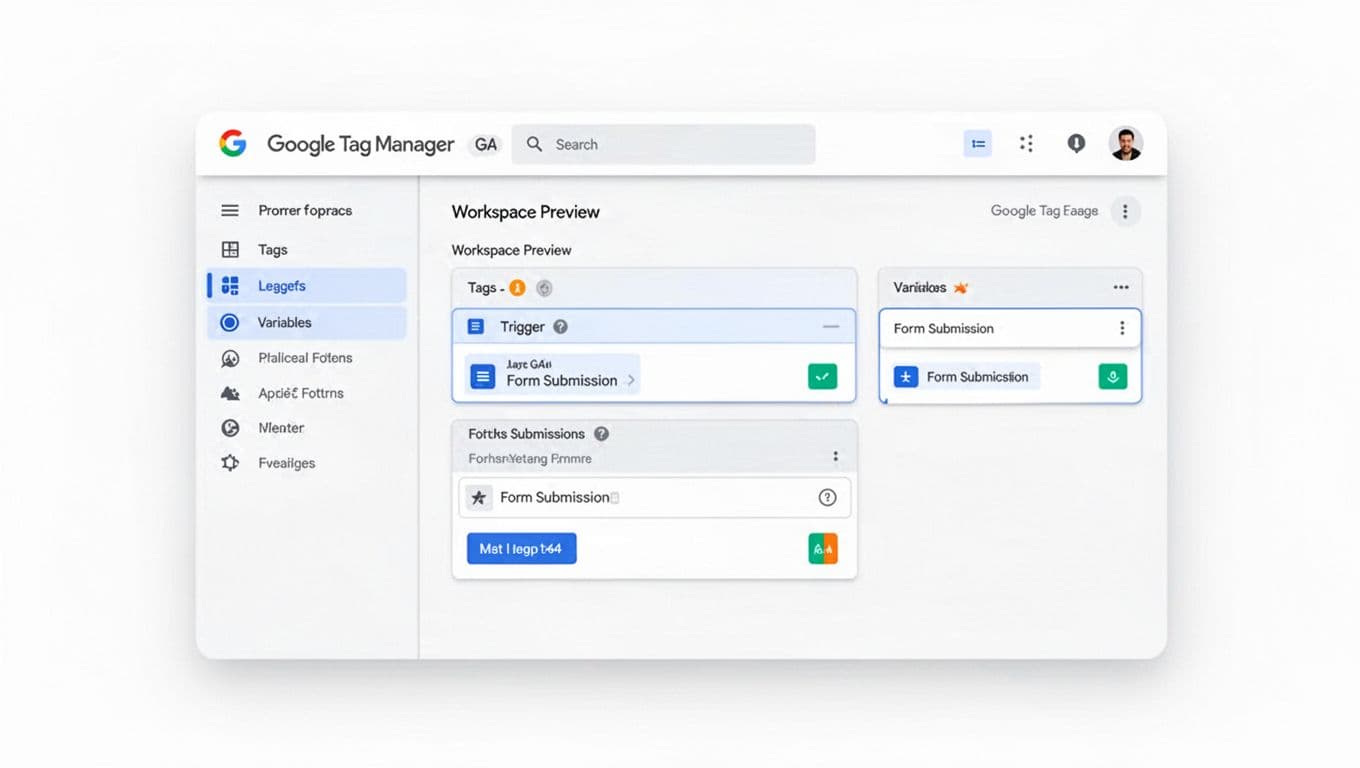Click the Google logo in header

pyautogui.click(x=233, y=144)
